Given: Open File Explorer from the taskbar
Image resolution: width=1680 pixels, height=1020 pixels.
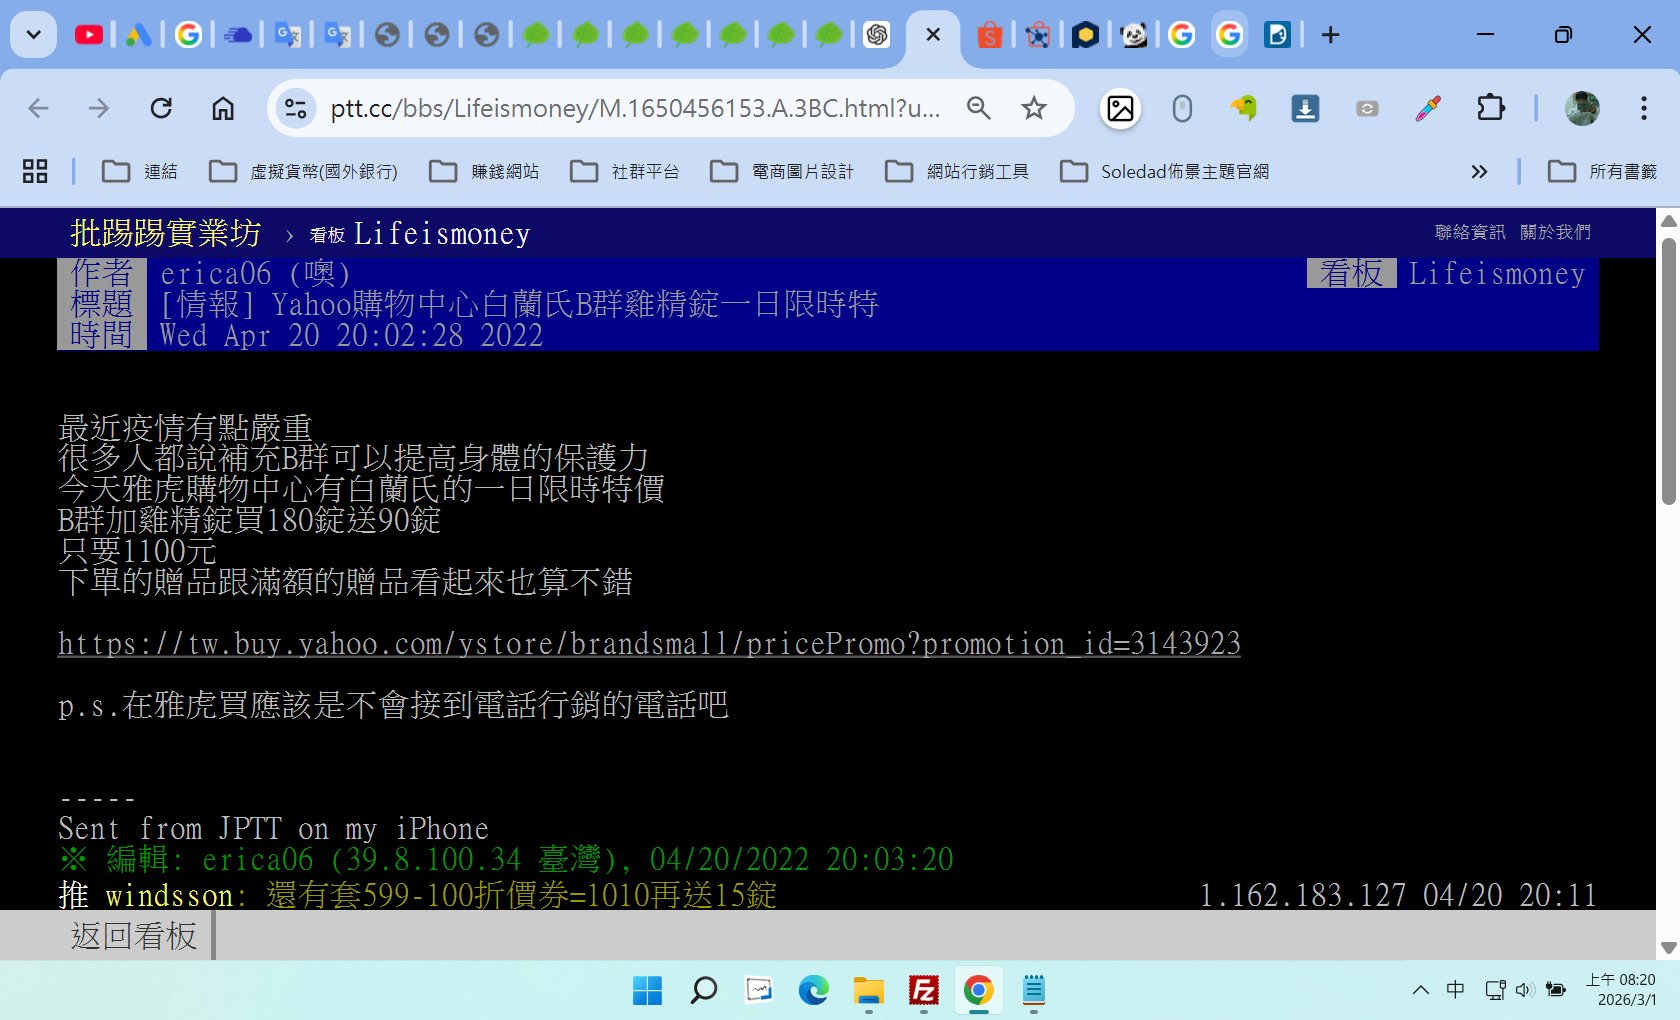Looking at the screenshot, I should click(x=868, y=990).
